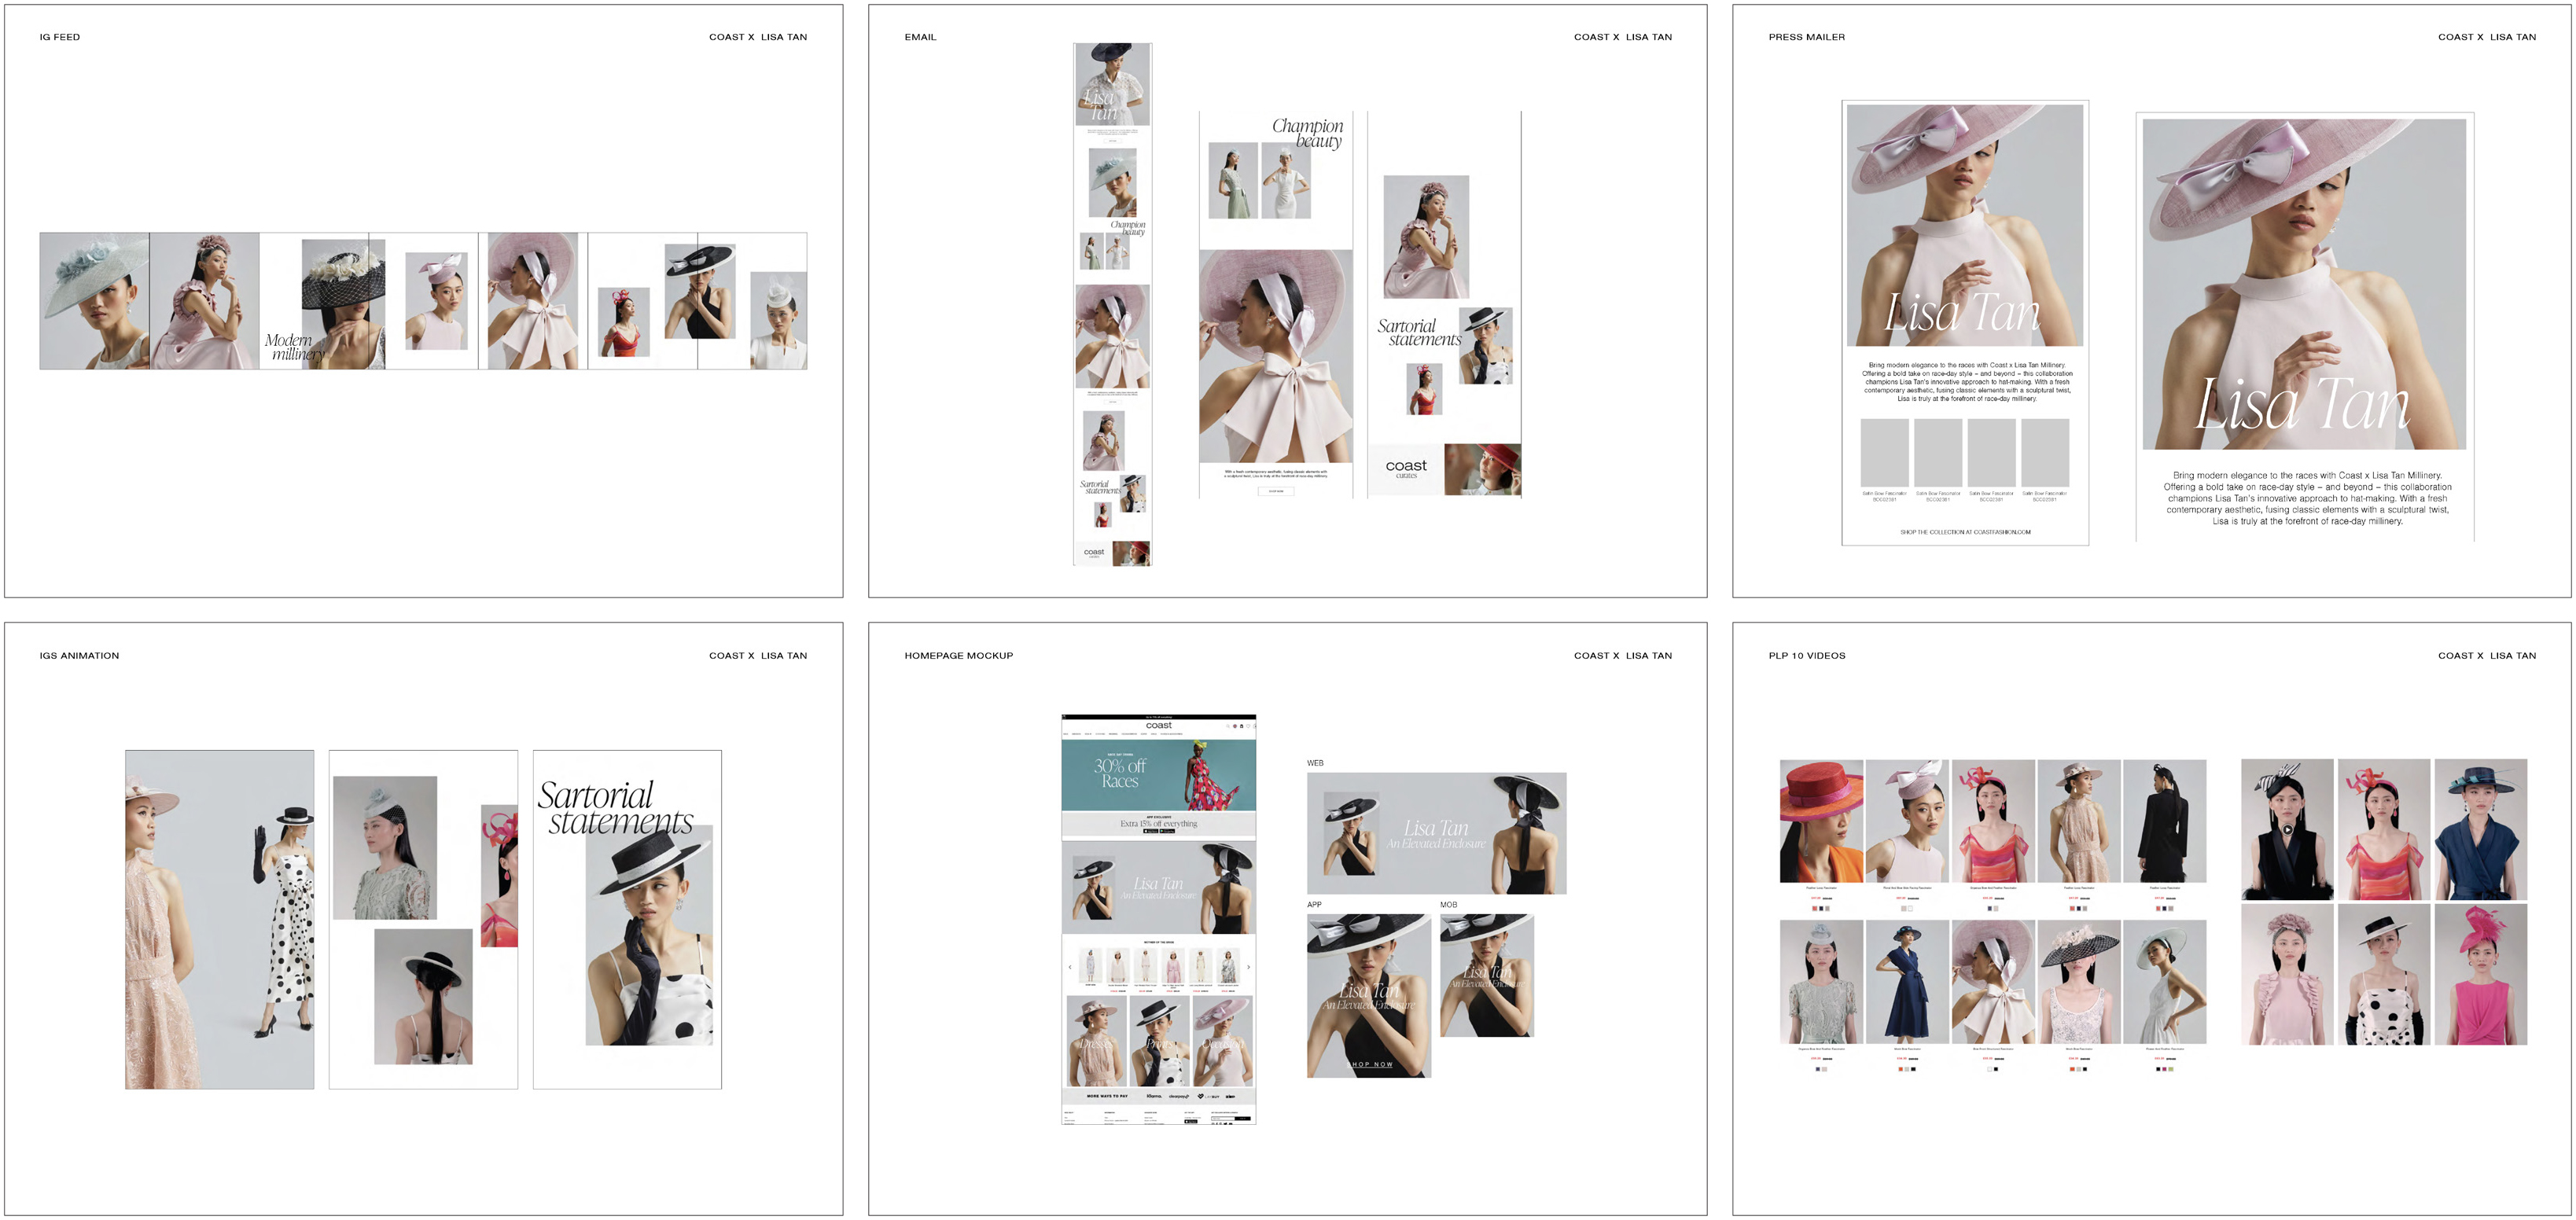The height and width of the screenshot is (1220, 2576).
Task: Click the coast curates logo in the email
Action: 1406,468
